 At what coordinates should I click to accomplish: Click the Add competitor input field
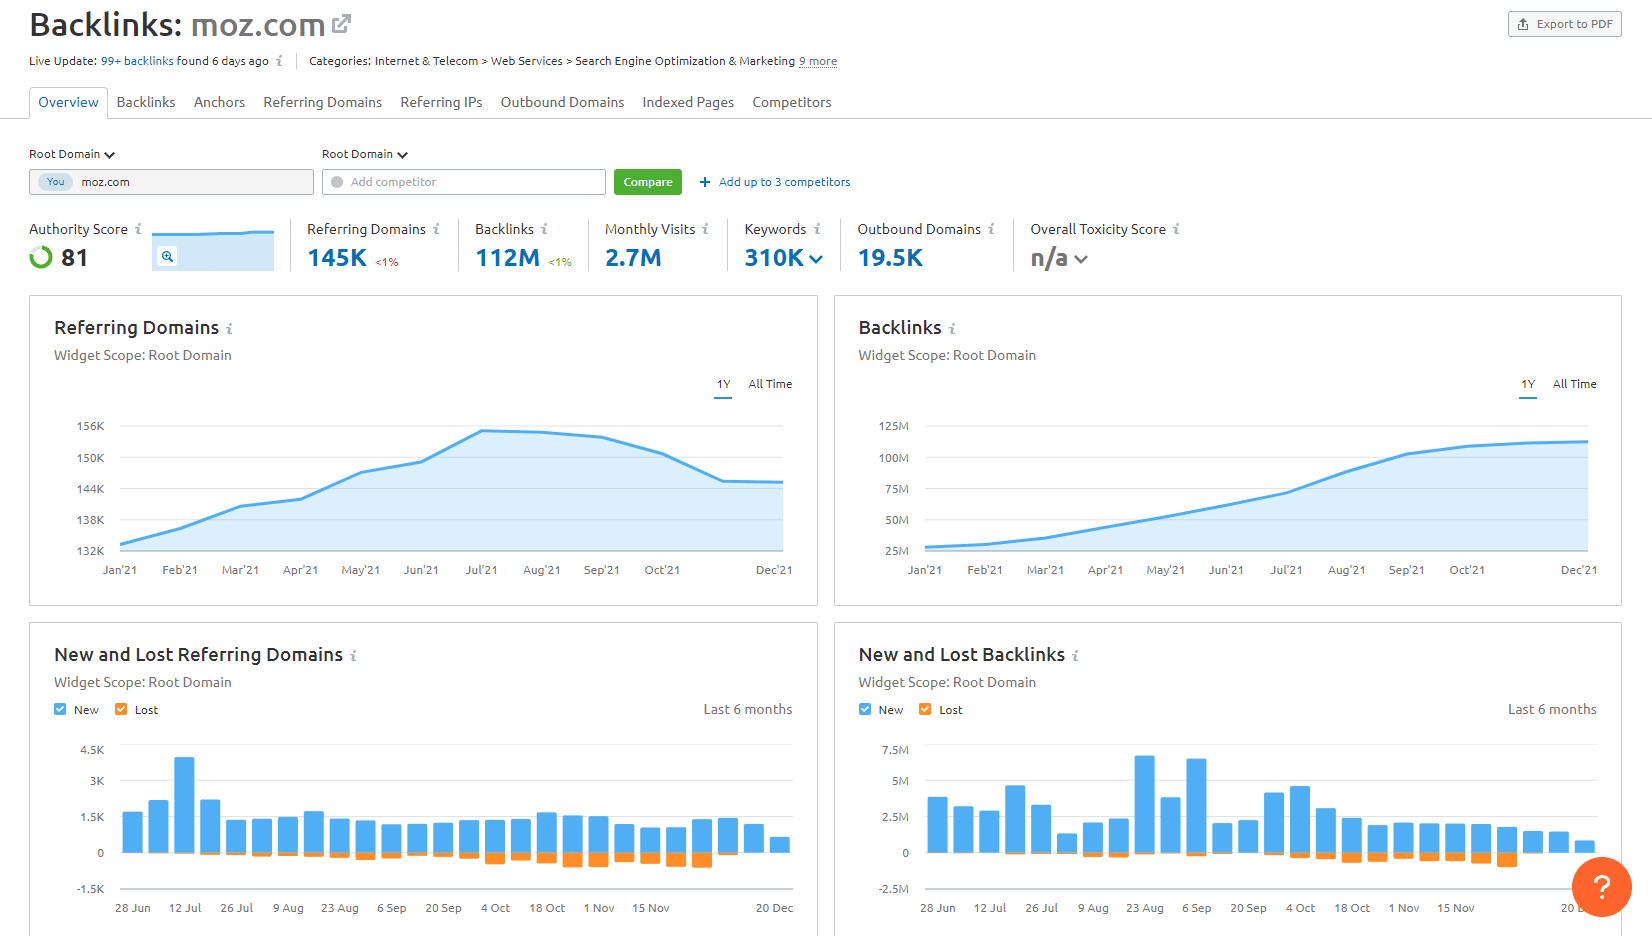[464, 182]
